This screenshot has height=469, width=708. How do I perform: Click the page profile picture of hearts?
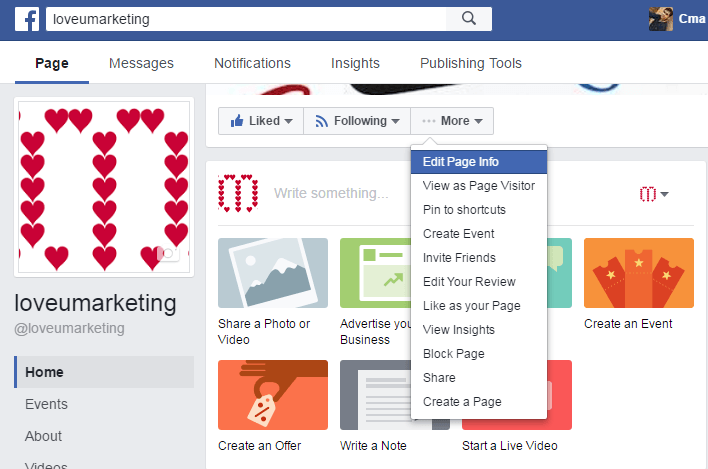click(x=104, y=187)
